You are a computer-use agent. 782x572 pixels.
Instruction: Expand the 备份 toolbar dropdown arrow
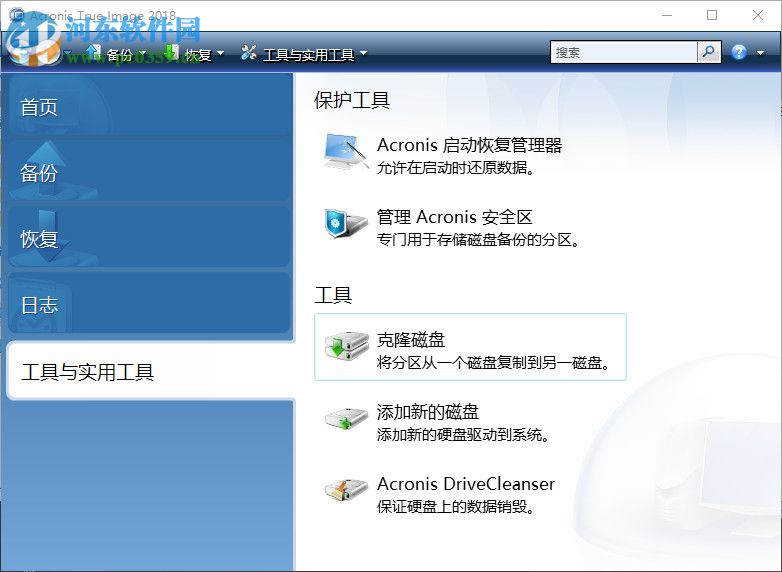[142, 53]
